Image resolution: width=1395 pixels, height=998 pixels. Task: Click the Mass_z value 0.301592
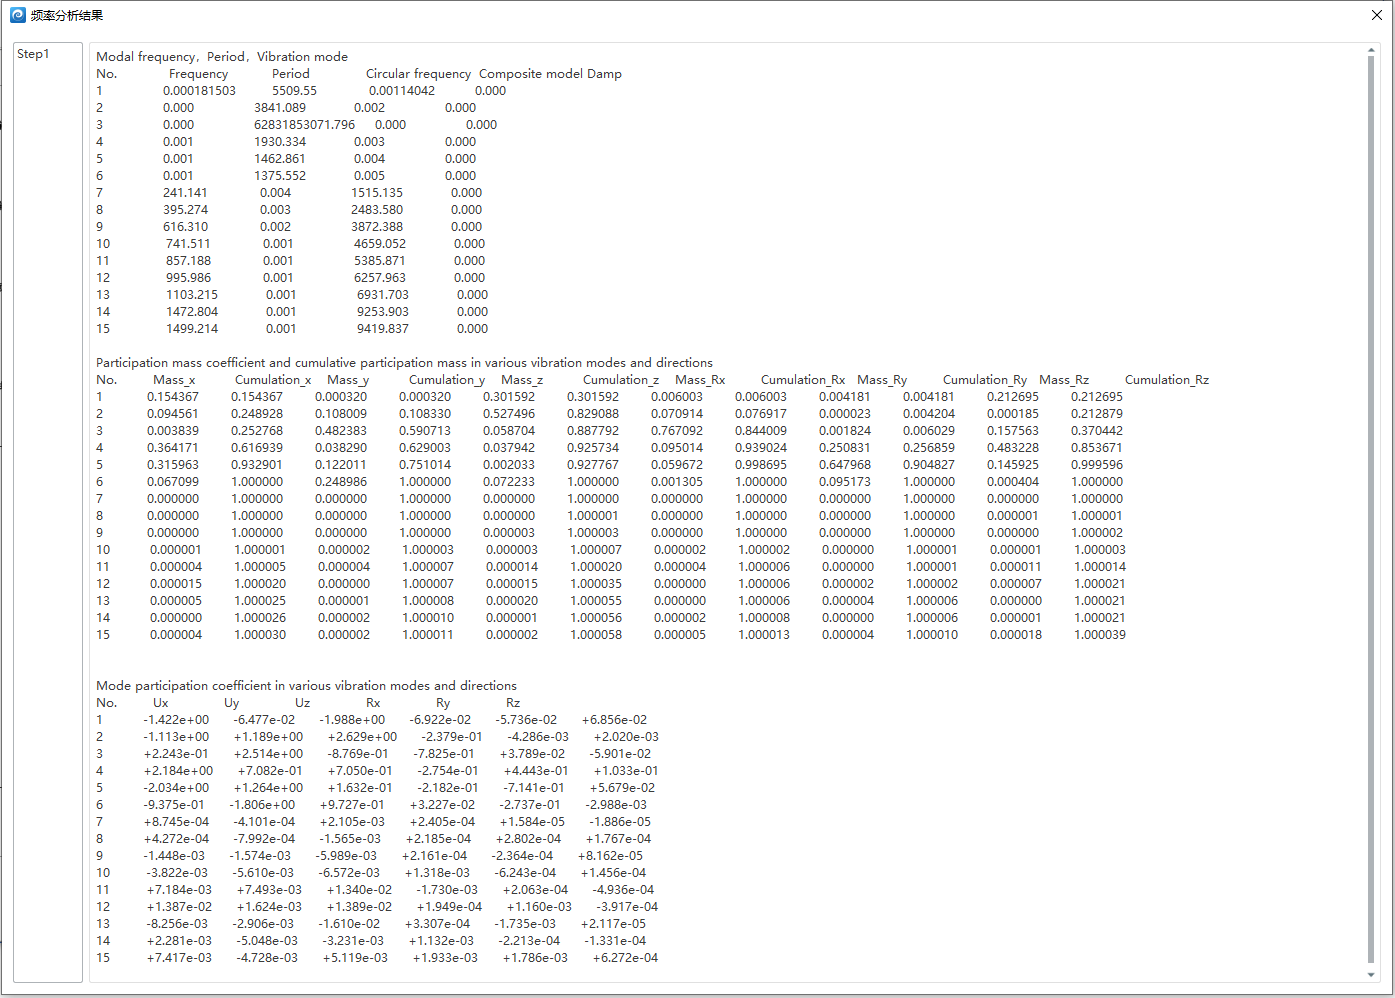point(509,397)
